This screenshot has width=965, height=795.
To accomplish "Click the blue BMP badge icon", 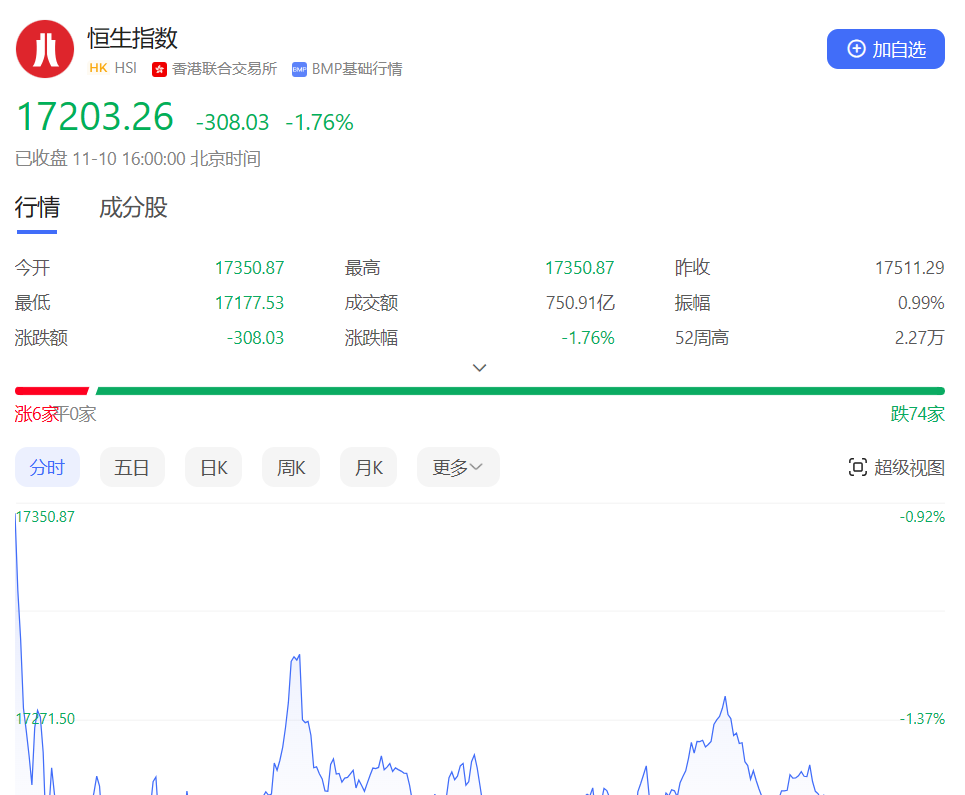I will [x=299, y=69].
